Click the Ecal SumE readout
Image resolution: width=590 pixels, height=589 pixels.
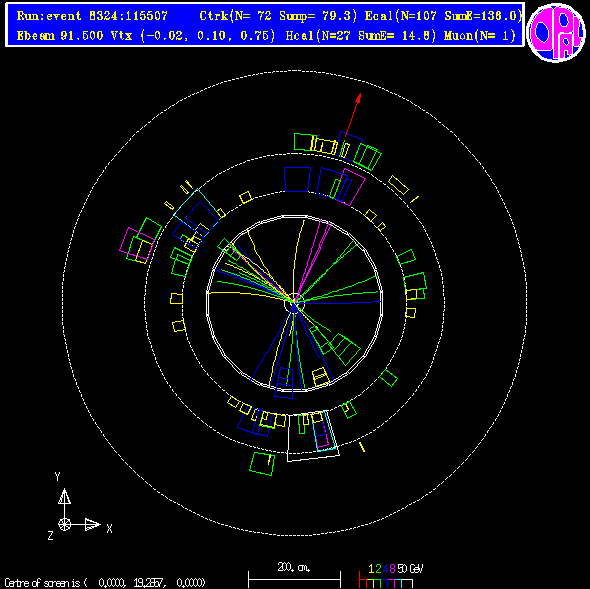pos(483,16)
